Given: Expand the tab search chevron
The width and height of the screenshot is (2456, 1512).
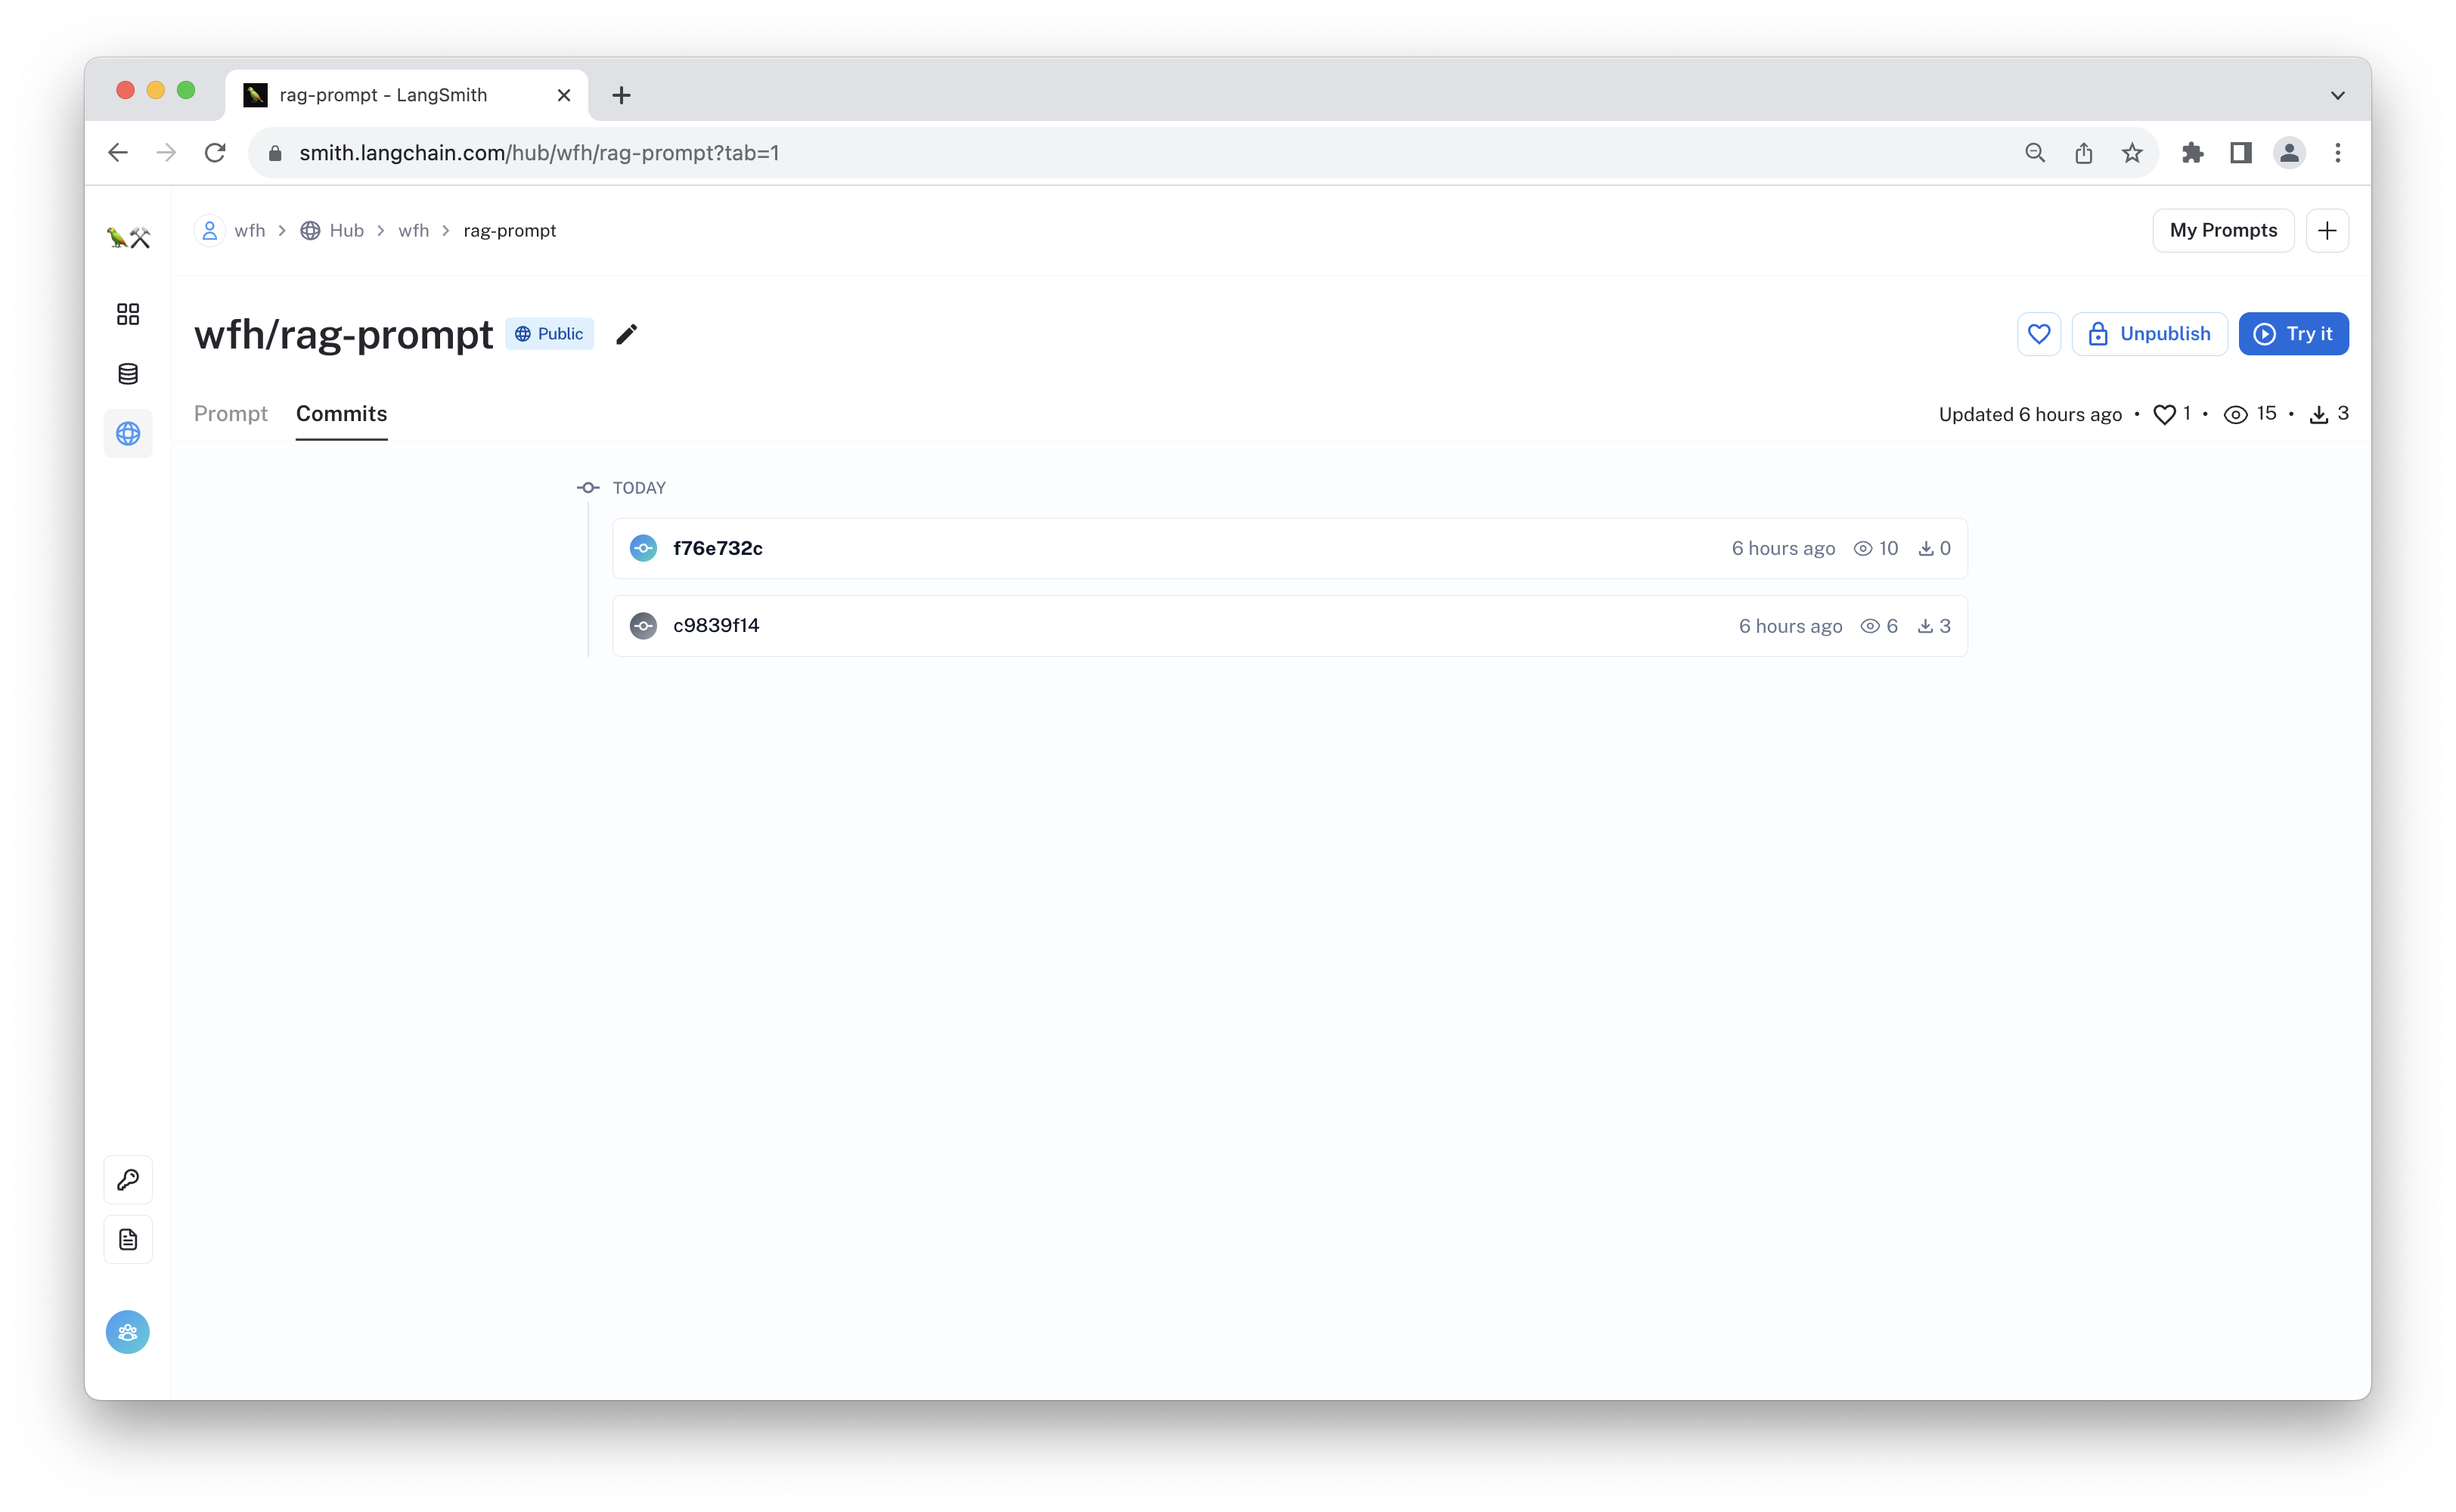Looking at the screenshot, I should [2337, 96].
